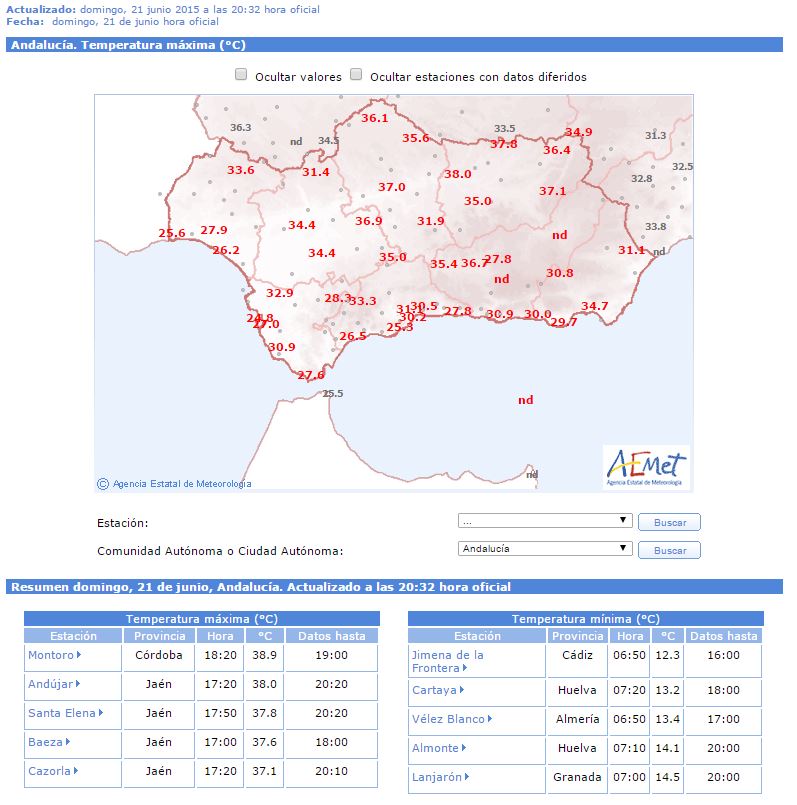Open the Comunidad Autónoma dropdown showing Andalucía
Screen dimensions: 797x805
tap(545, 549)
